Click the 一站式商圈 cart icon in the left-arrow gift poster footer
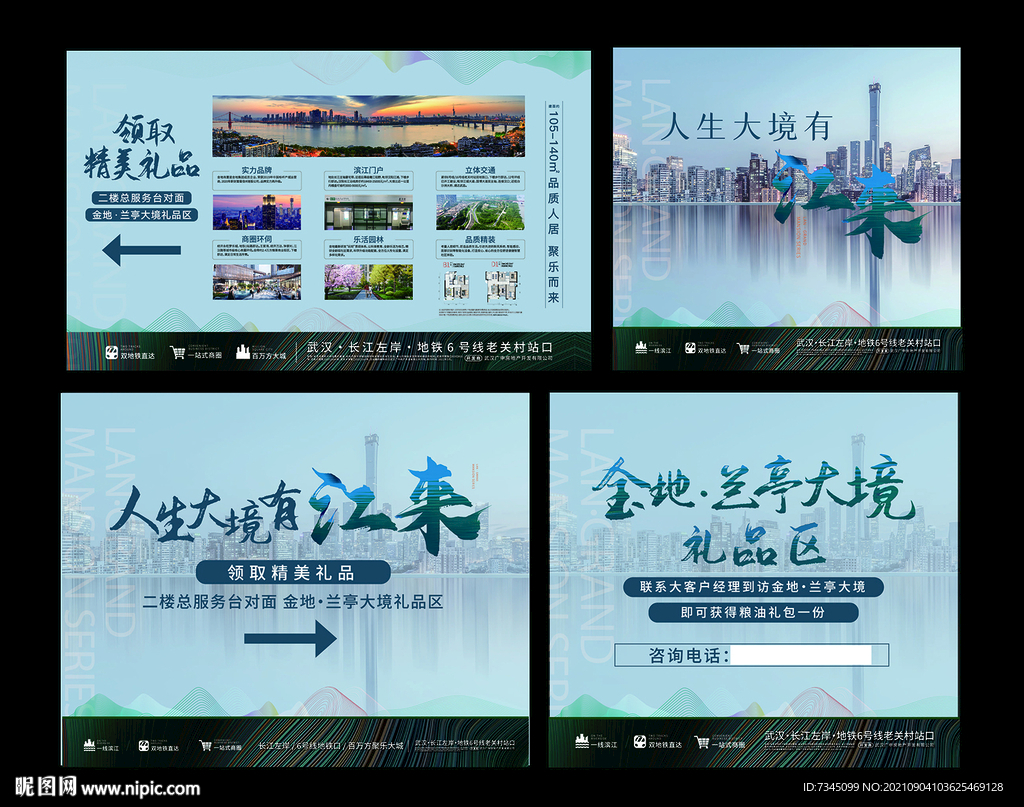This screenshot has width=1024, height=807. tap(177, 353)
